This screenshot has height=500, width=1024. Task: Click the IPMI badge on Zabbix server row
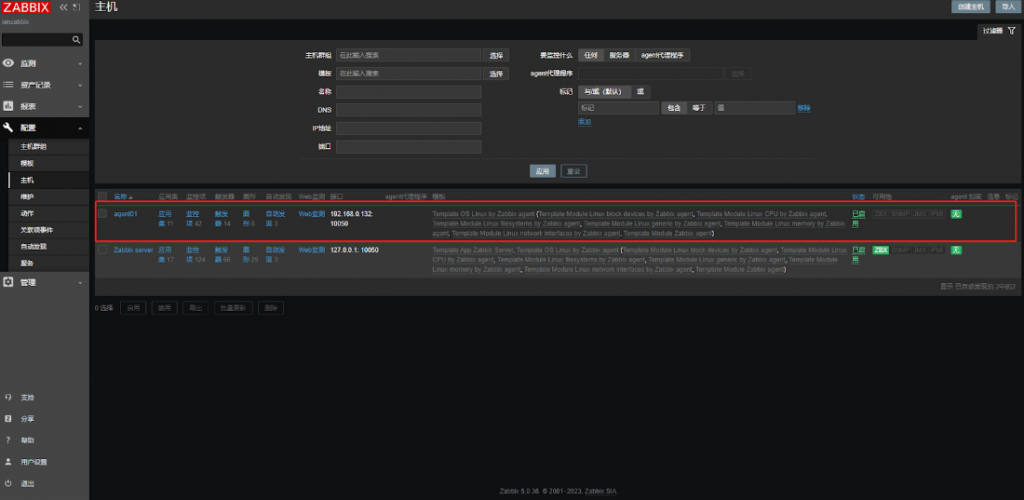point(937,250)
